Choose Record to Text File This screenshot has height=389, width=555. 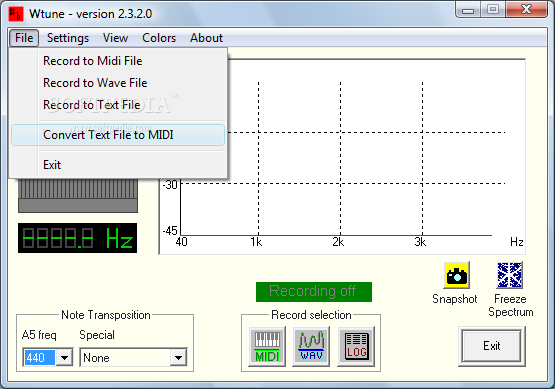click(118, 105)
